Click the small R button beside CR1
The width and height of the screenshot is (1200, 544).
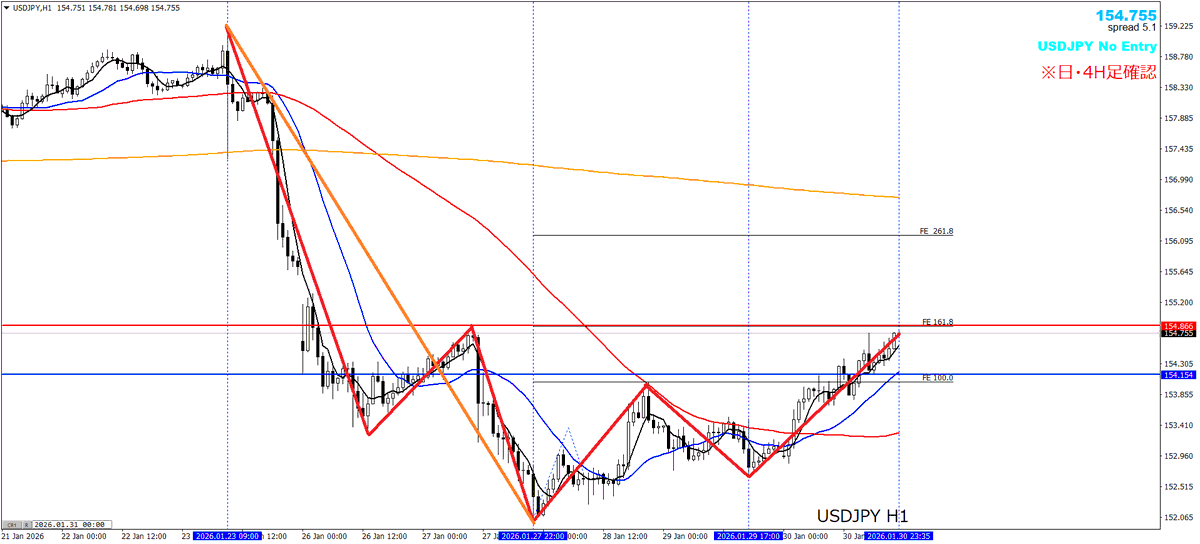pyautogui.click(x=26, y=524)
